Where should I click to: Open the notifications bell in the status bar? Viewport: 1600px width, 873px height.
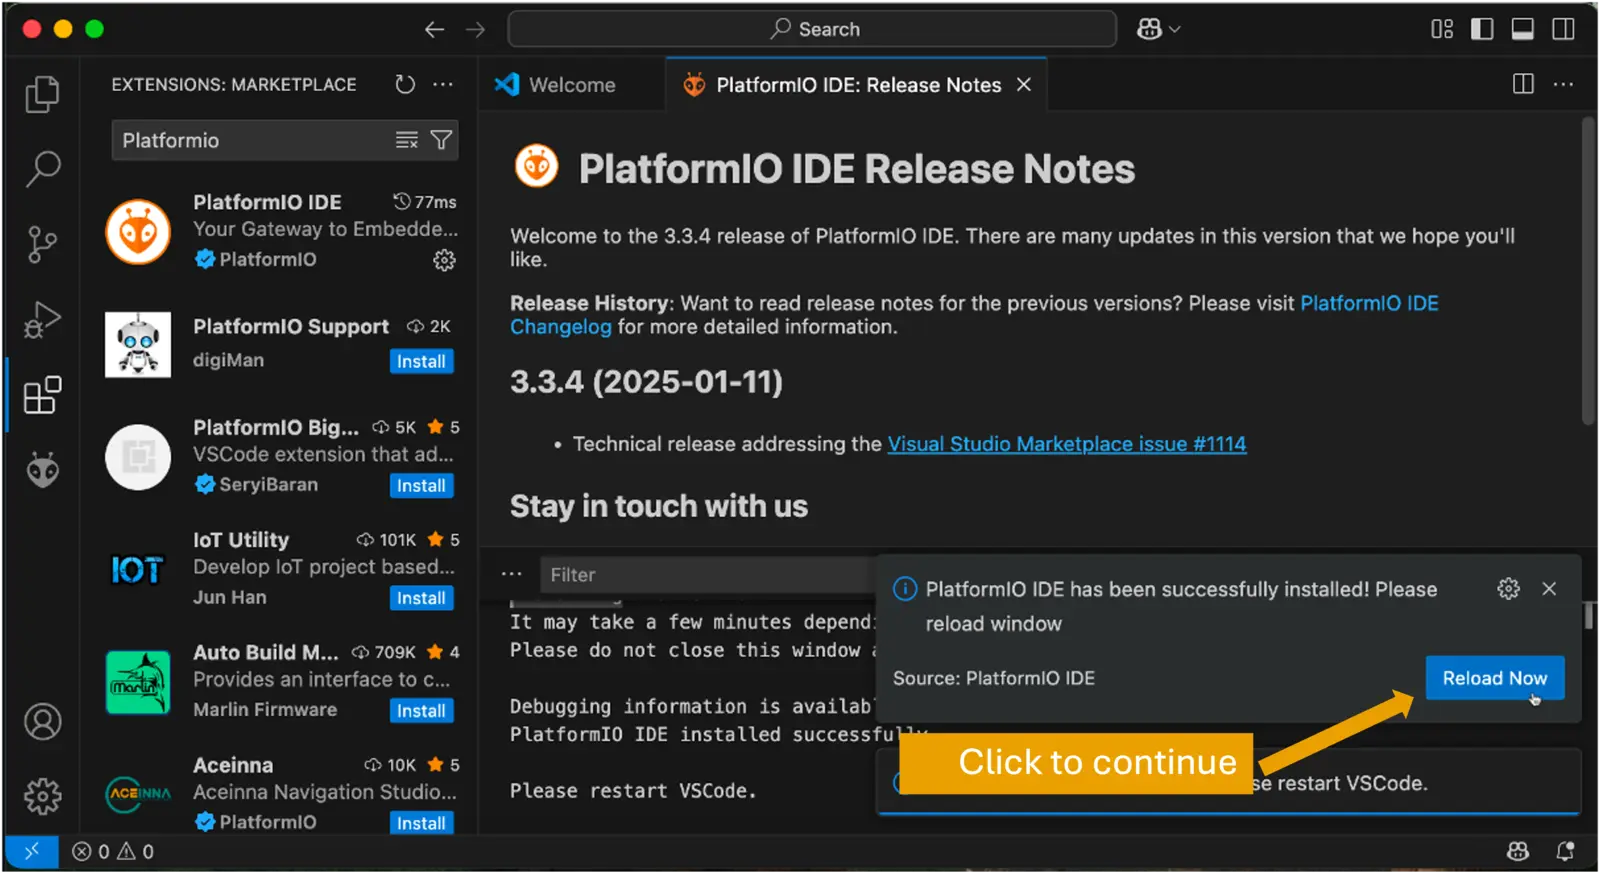click(1565, 851)
